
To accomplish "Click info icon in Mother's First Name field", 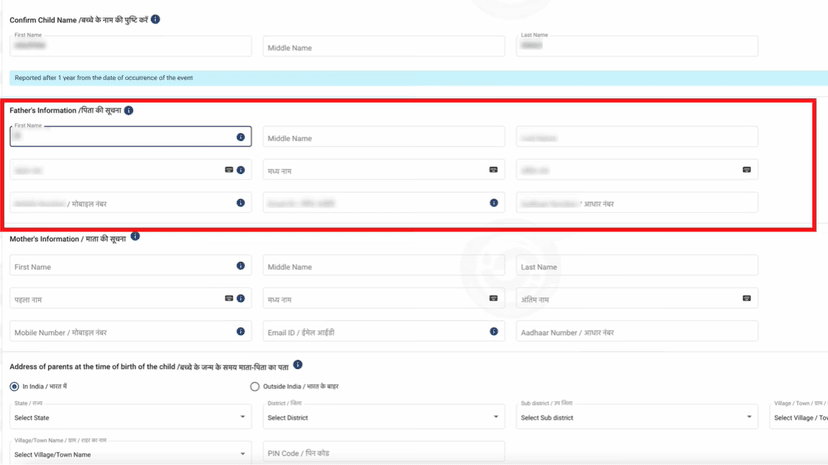I will click(240, 266).
